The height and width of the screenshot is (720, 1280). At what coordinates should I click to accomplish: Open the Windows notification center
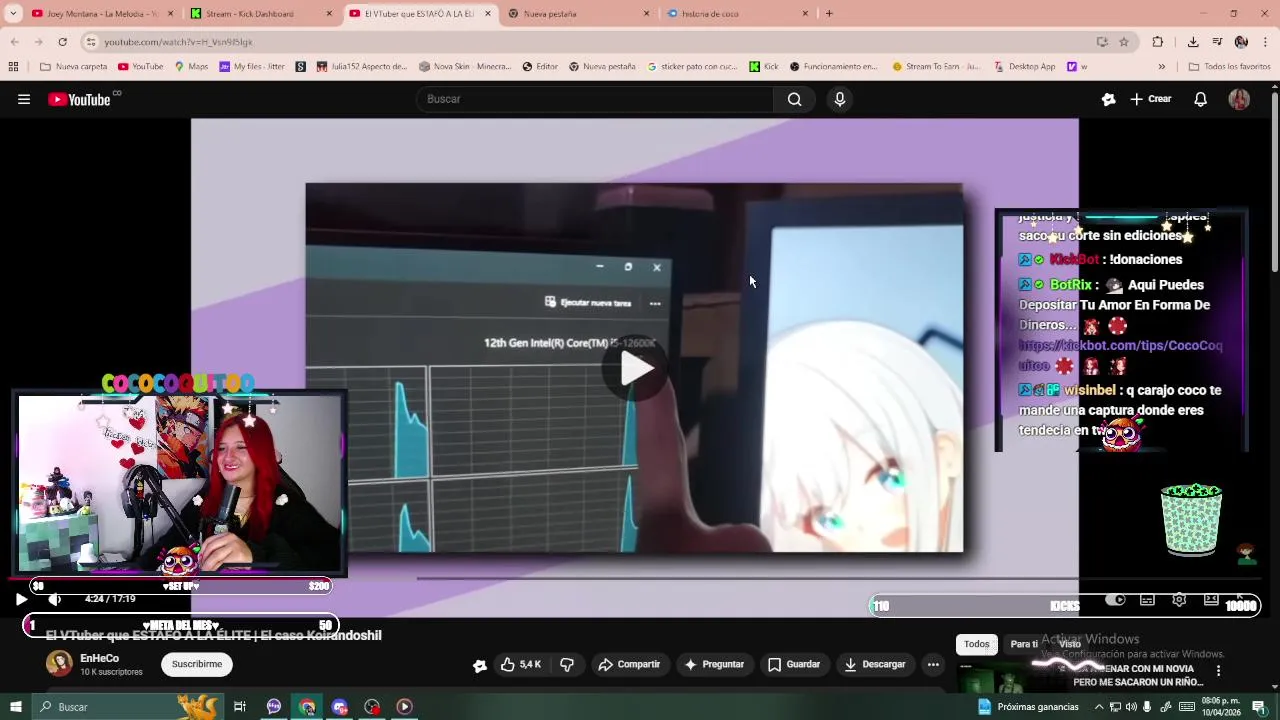pyautogui.click(x=1259, y=707)
